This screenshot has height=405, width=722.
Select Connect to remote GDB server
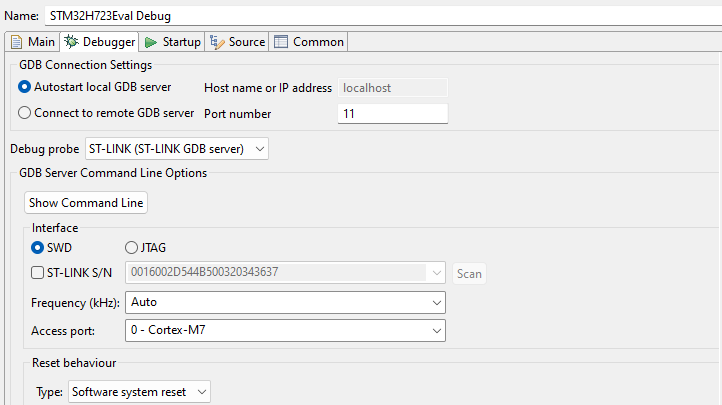106,113
